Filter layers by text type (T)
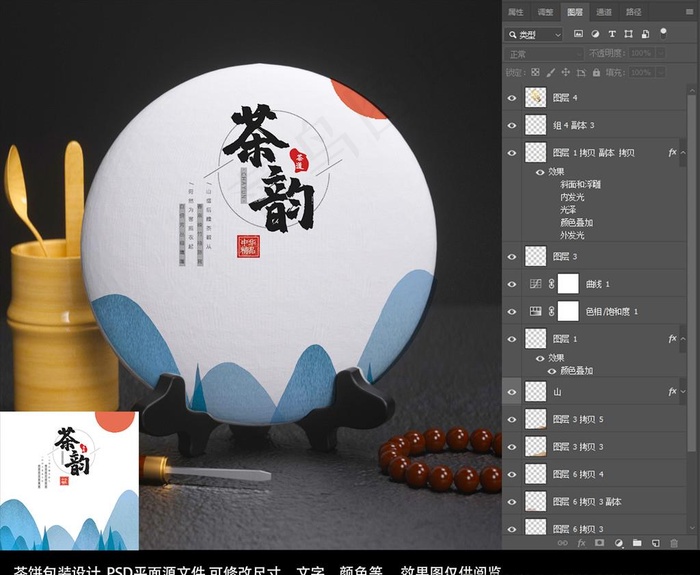 pos(612,34)
